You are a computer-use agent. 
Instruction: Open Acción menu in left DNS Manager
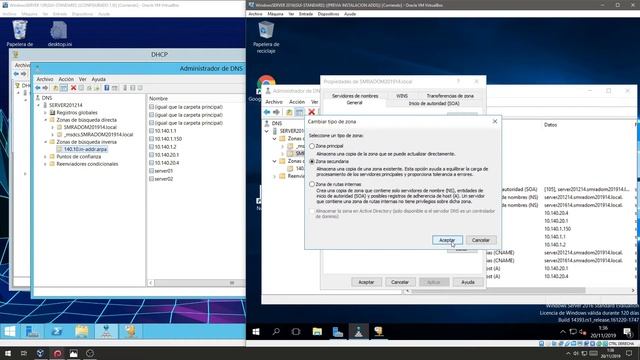(66, 79)
